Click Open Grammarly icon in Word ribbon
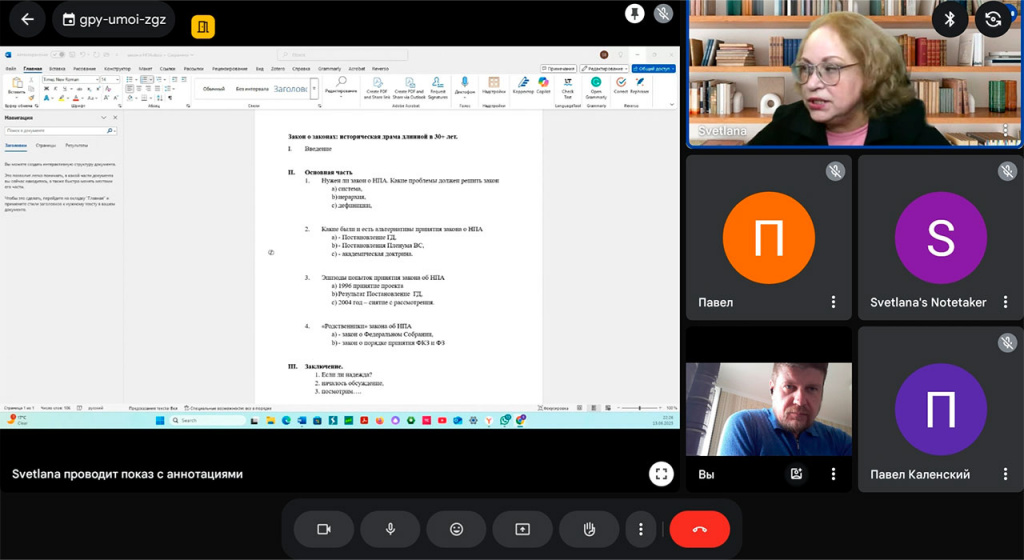The image size is (1024, 560). point(596,87)
